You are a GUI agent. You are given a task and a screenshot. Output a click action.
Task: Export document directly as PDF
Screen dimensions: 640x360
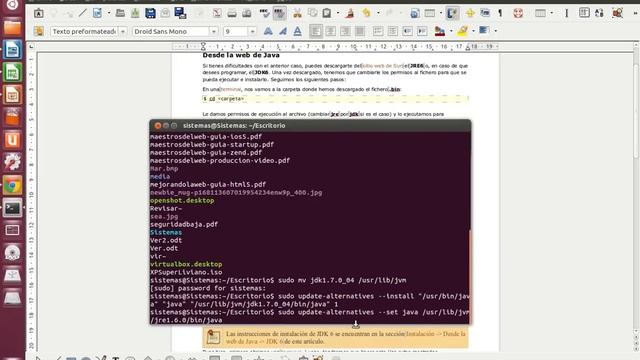pos(217,13)
